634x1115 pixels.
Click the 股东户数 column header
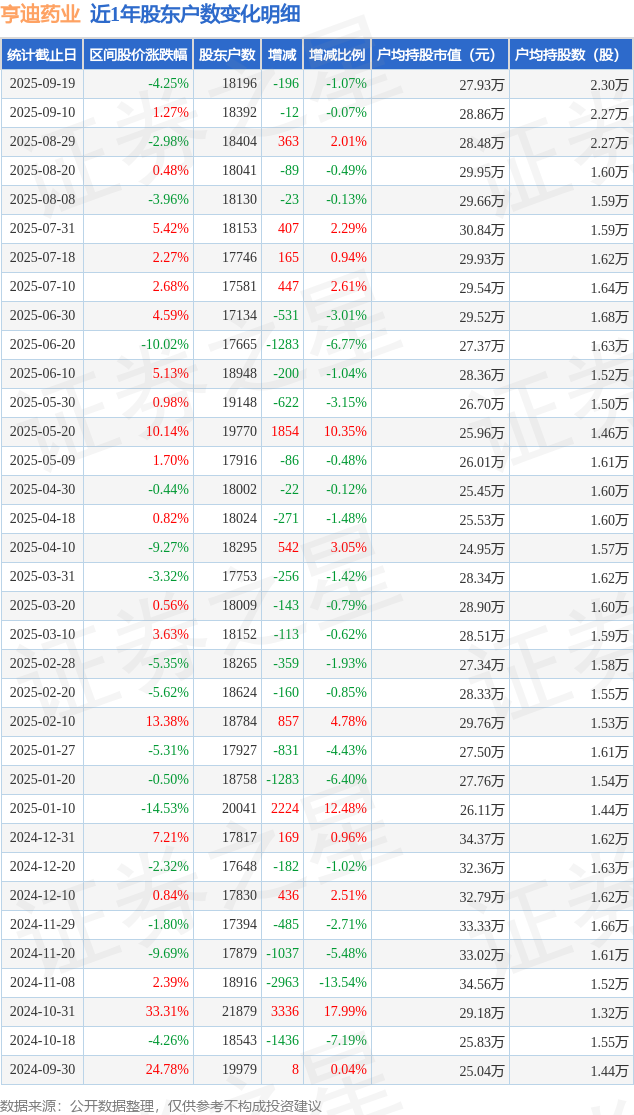(x=227, y=55)
